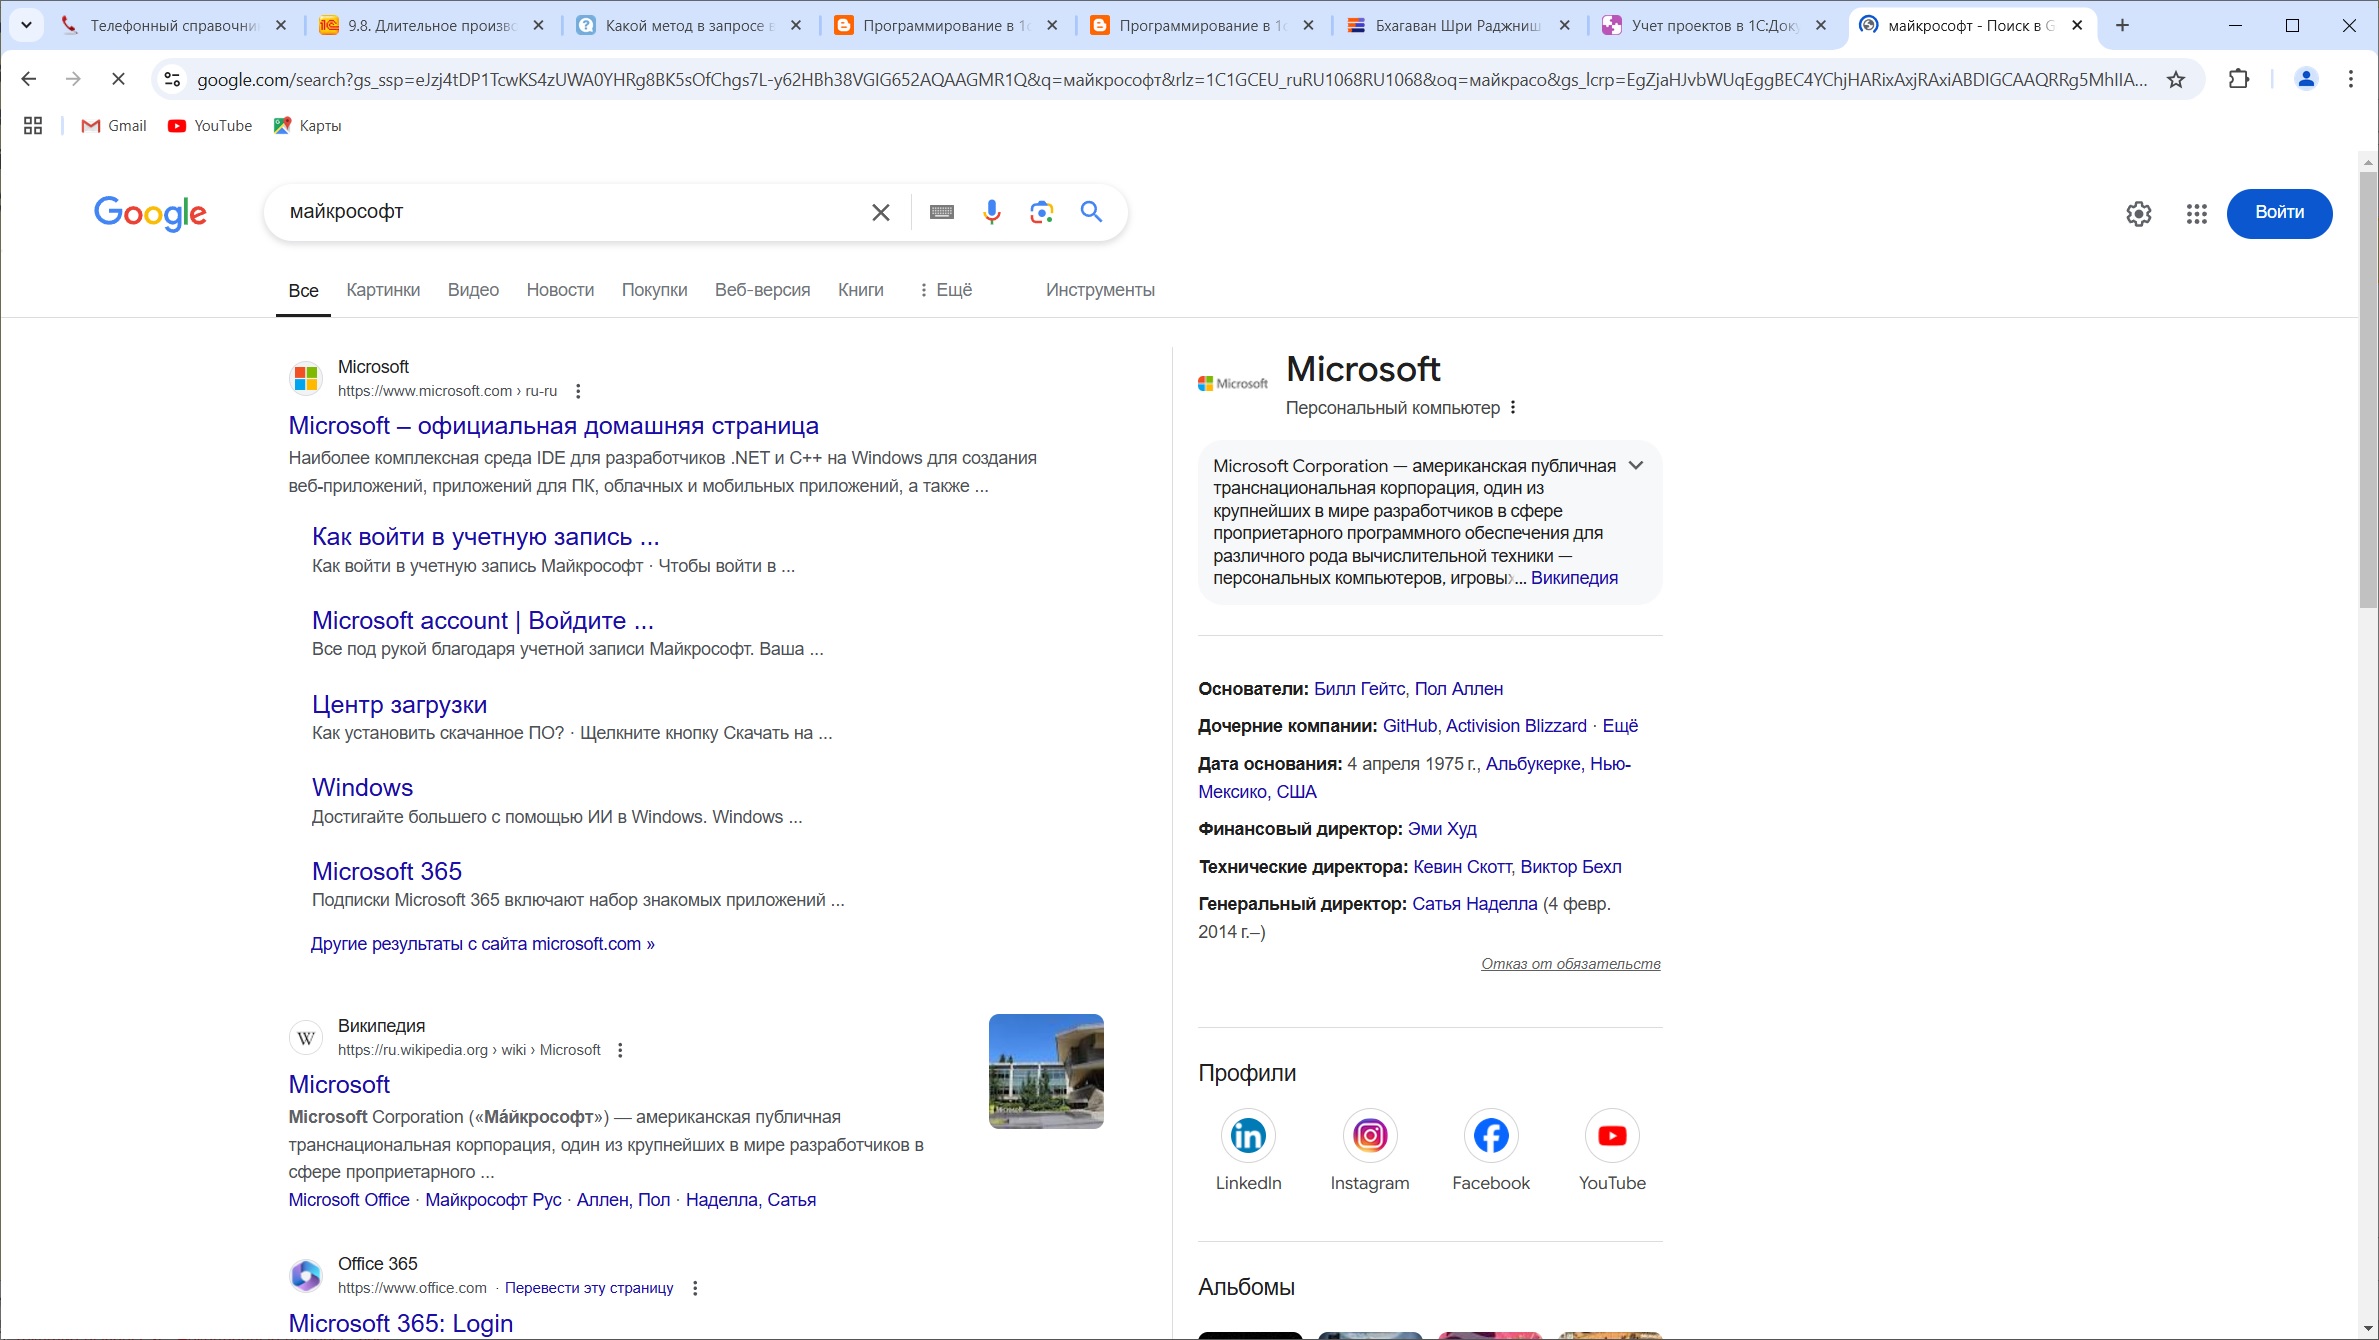The height and width of the screenshot is (1340, 2379).
Task: Open GitHub subsidiary link
Action: click(x=1409, y=726)
